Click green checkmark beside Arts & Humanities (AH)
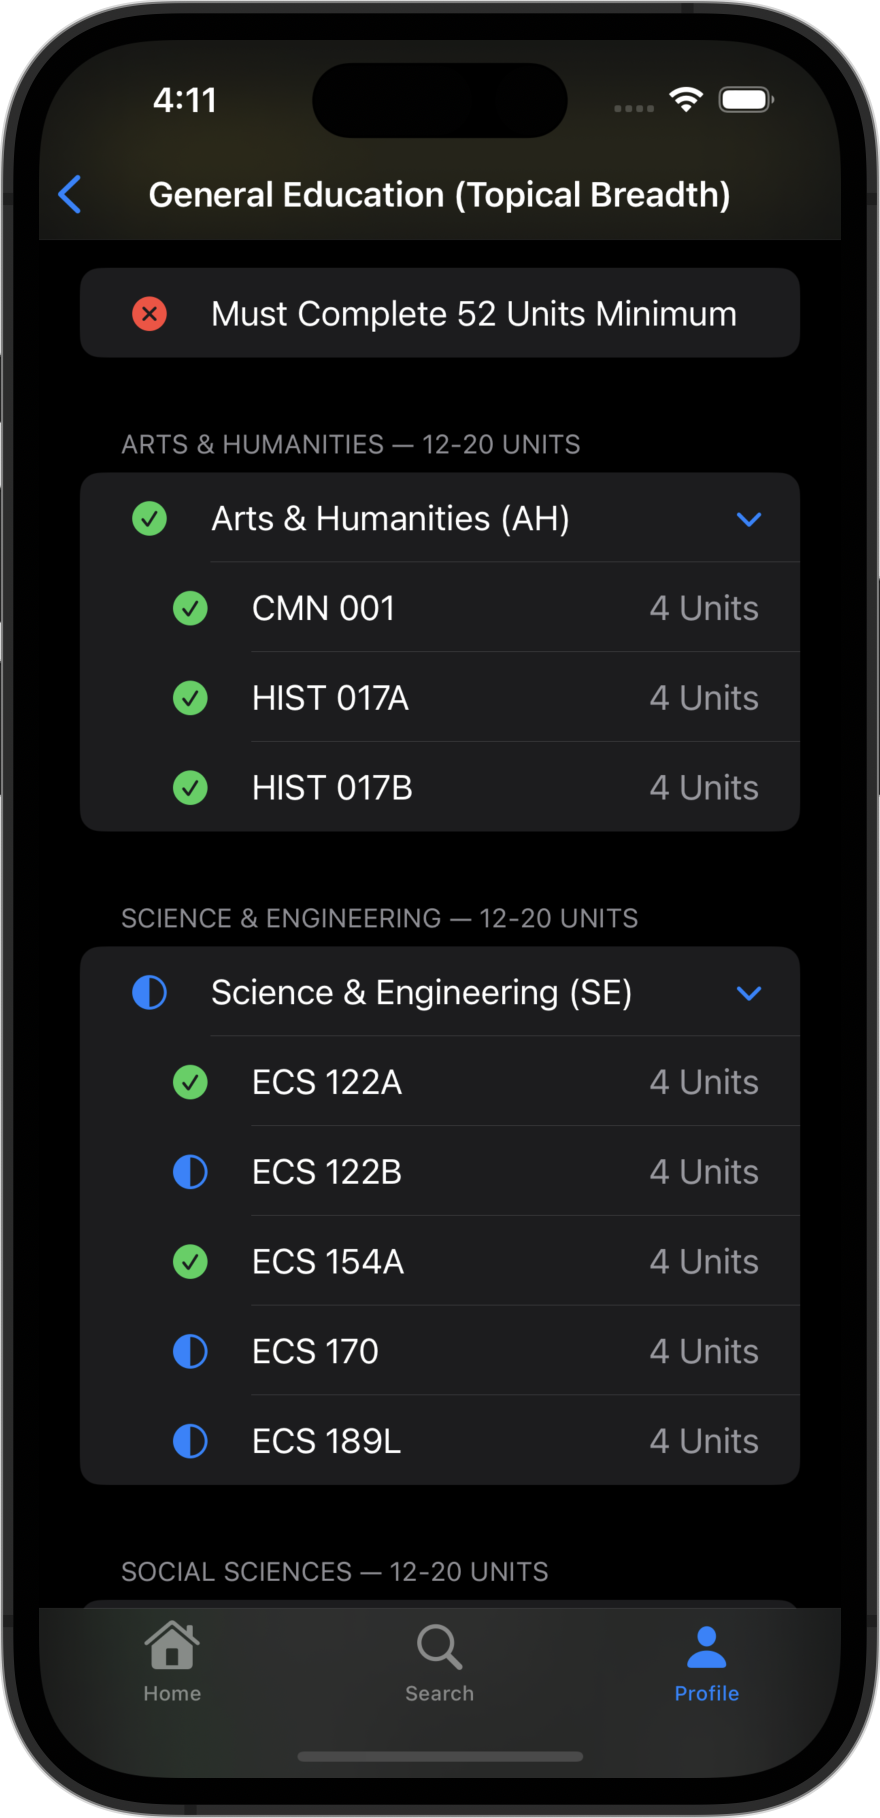880x1818 pixels. pyautogui.click(x=150, y=519)
